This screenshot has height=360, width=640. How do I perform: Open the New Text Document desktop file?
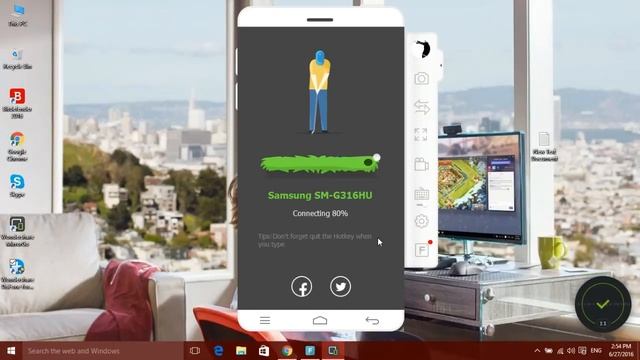pyautogui.click(x=544, y=147)
